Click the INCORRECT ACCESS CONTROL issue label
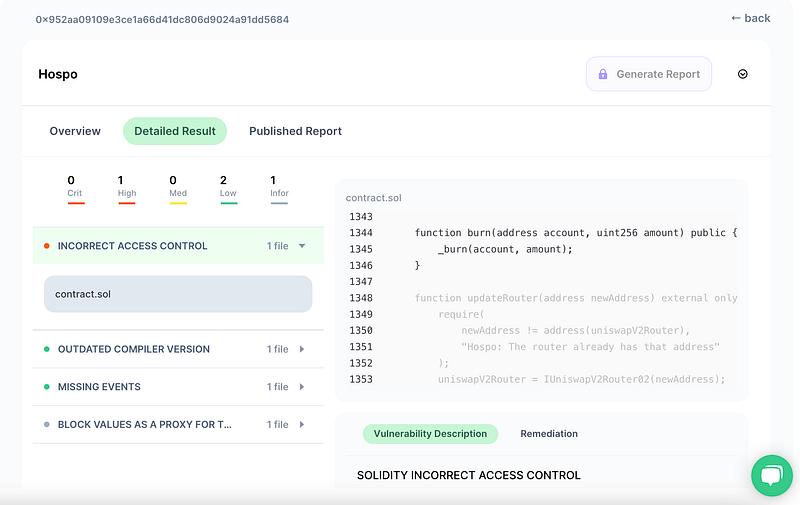Image resolution: width=800 pixels, height=505 pixels. tap(132, 246)
